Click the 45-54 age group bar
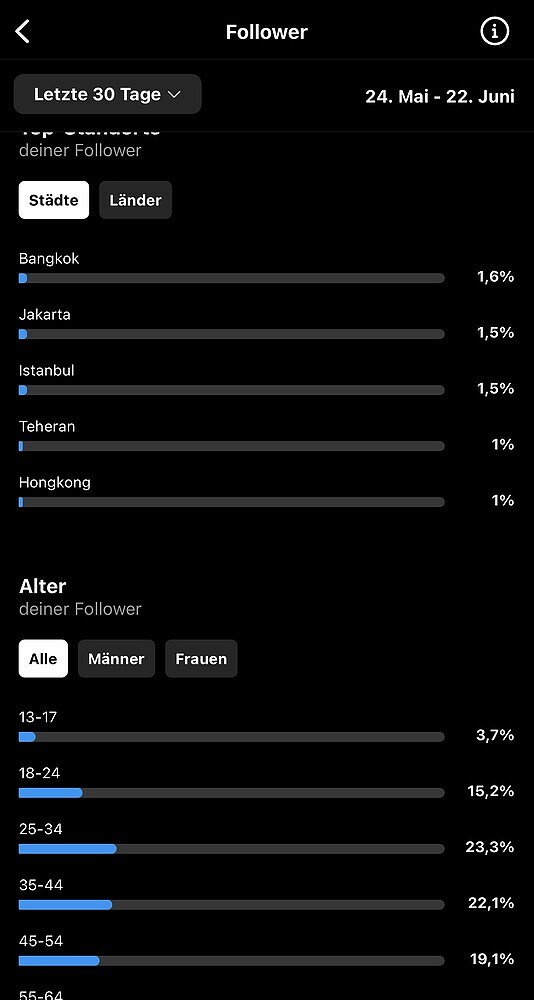Screen dimensions: 534x1000 point(232,961)
